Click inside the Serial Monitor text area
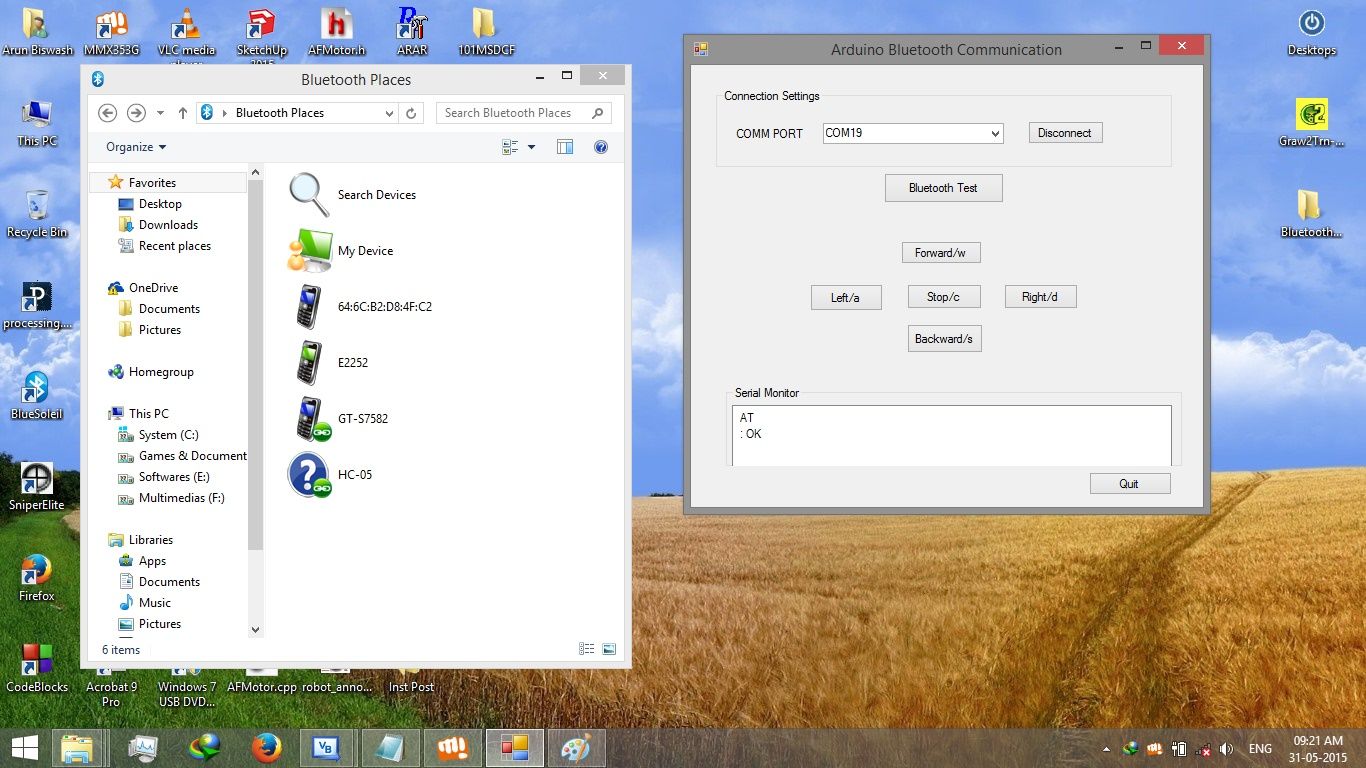Viewport: 1366px width, 768px height. (x=950, y=435)
